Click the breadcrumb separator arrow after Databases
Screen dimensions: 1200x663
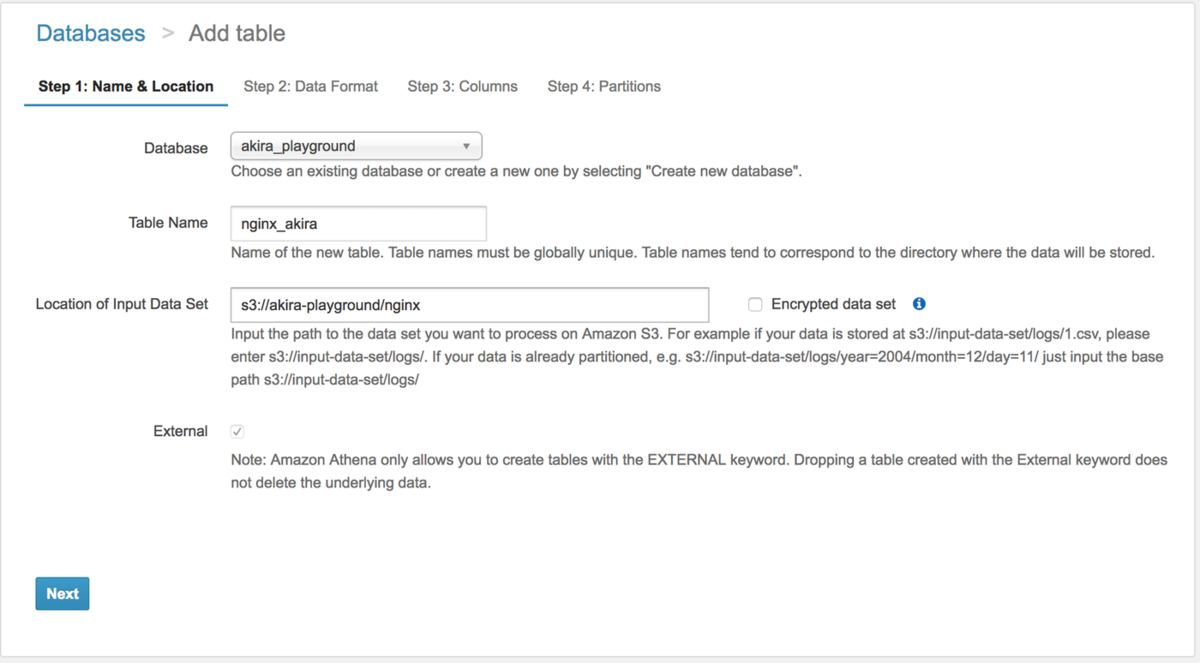(x=168, y=34)
